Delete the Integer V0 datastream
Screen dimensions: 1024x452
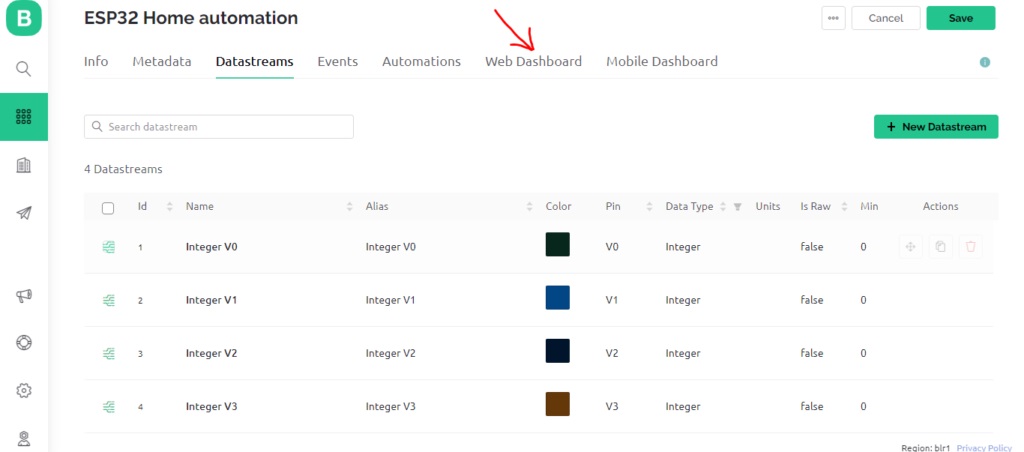[970, 247]
